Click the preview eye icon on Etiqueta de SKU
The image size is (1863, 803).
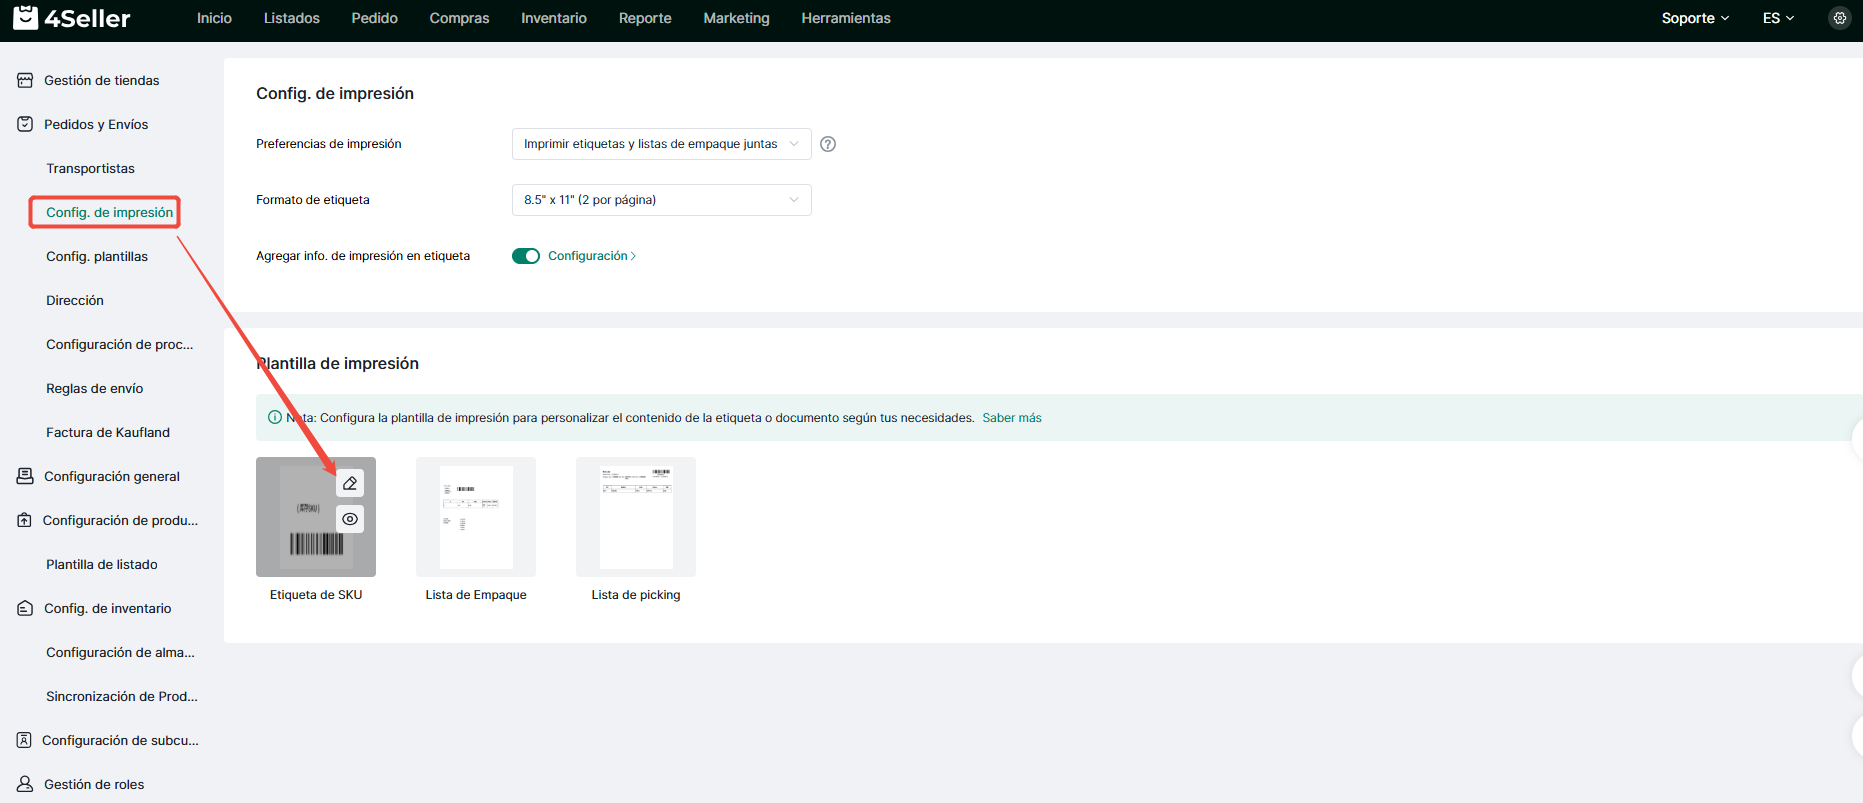point(350,519)
